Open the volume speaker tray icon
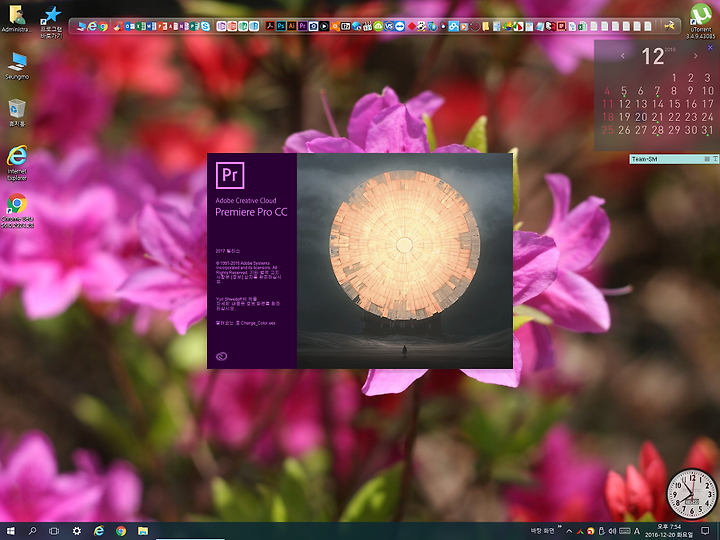Viewport: 720px width, 540px height. (x=613, y=531)
